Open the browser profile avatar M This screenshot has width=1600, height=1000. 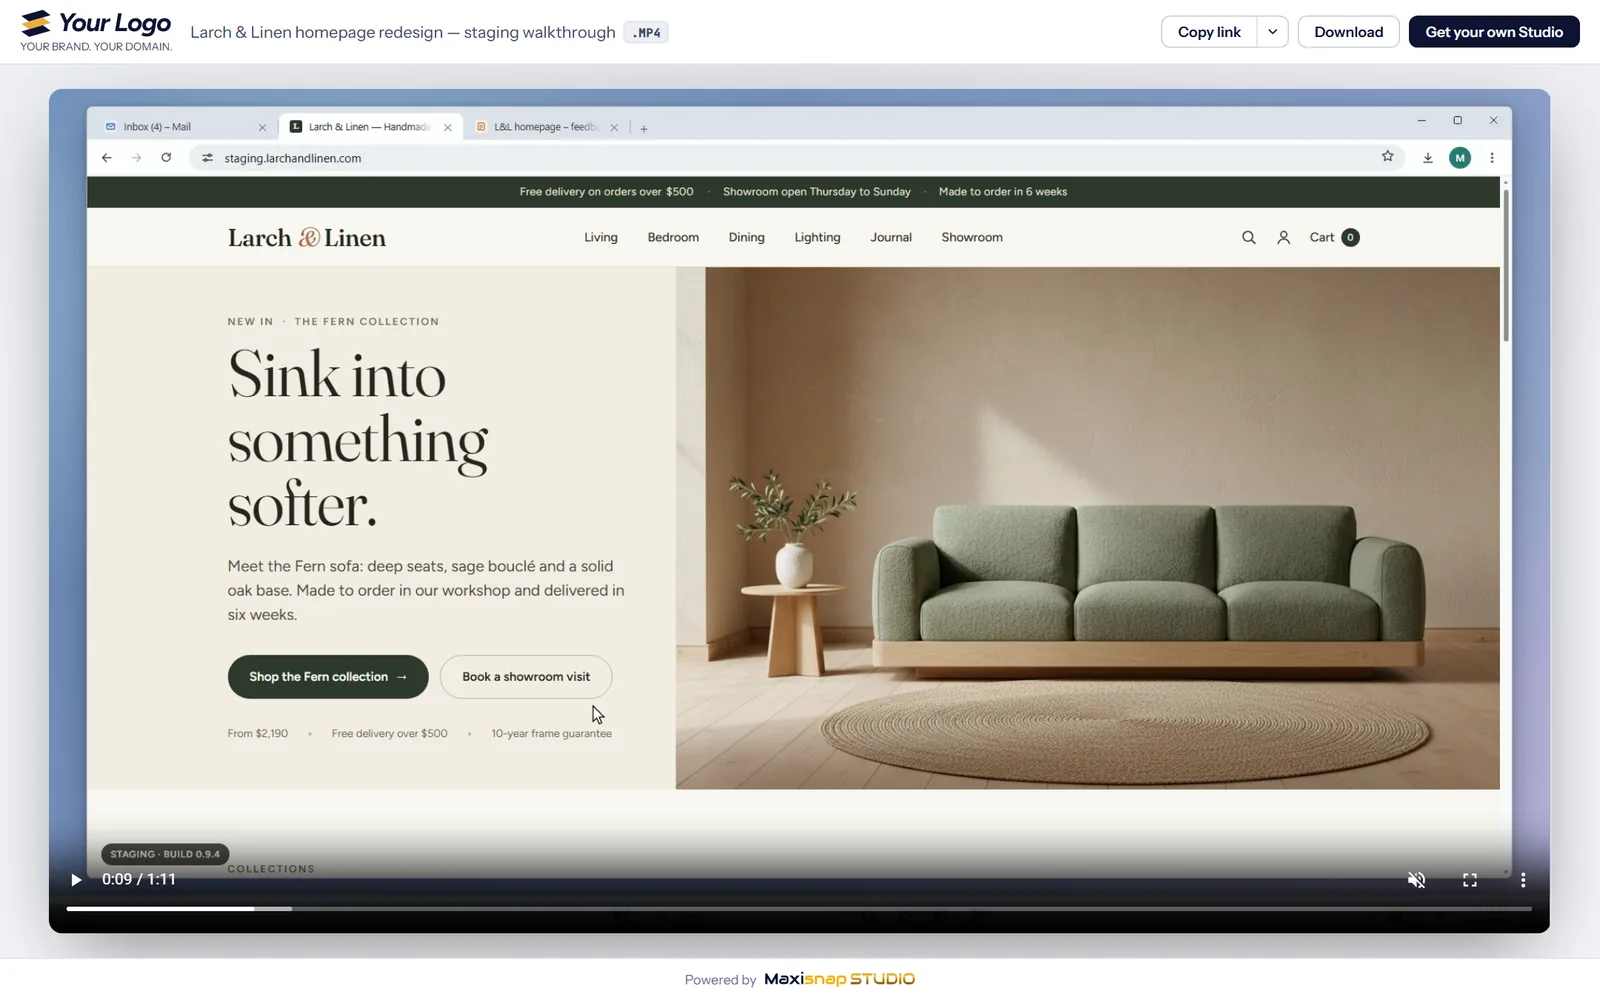[x=1460, y=158]
